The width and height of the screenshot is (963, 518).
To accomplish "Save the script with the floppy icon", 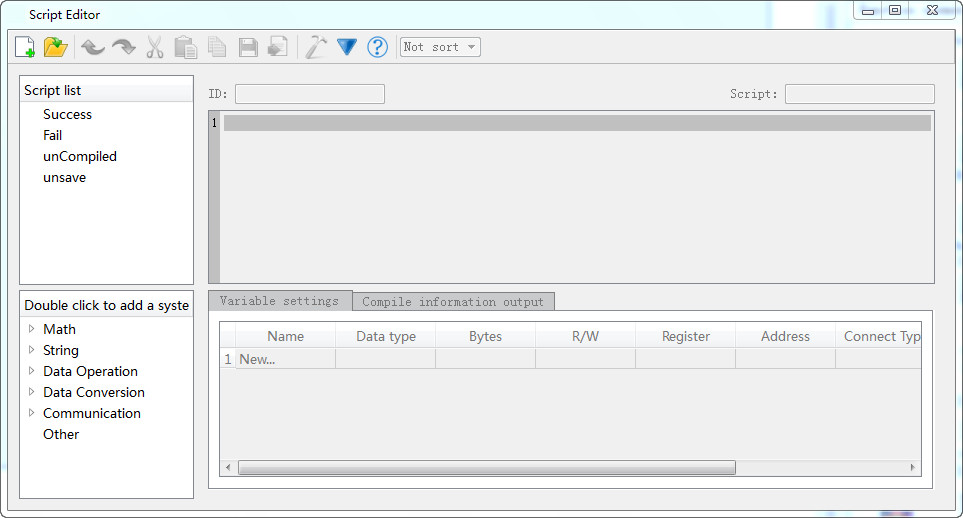I will click(x=248, y=47).
